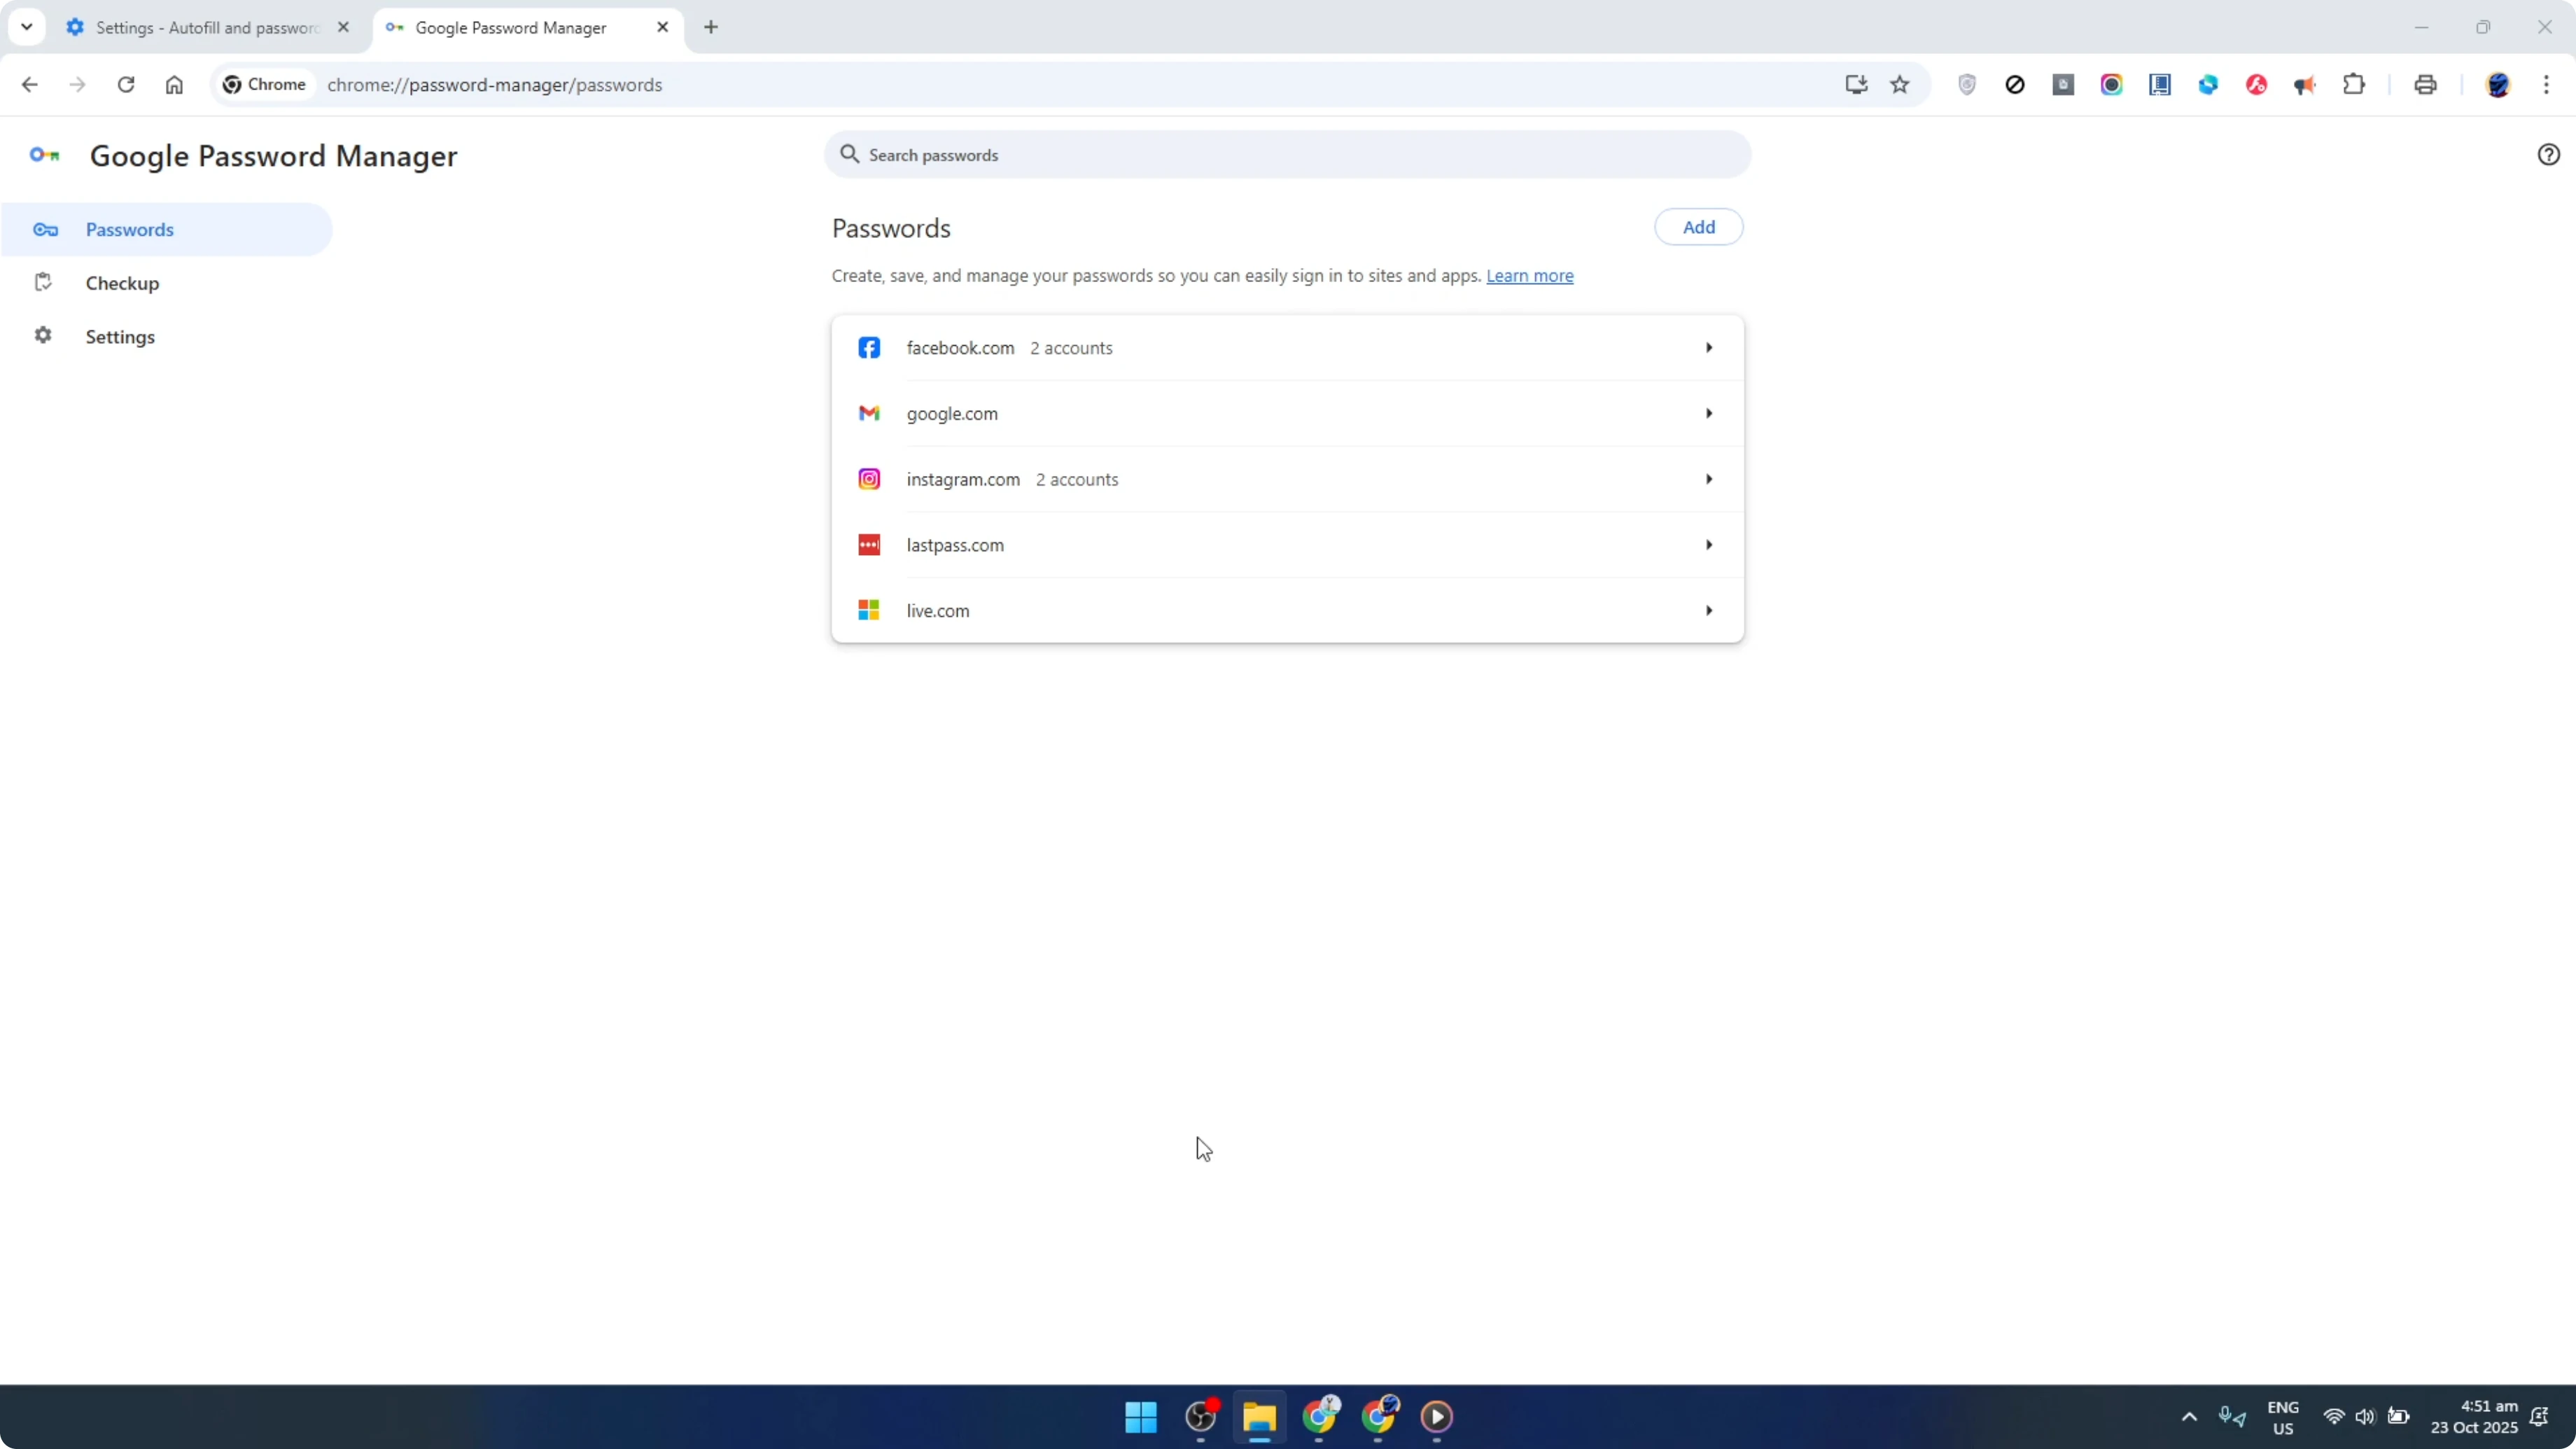
Task: Select Checkup in the sidebar
Action: click(x=122, y=283)
